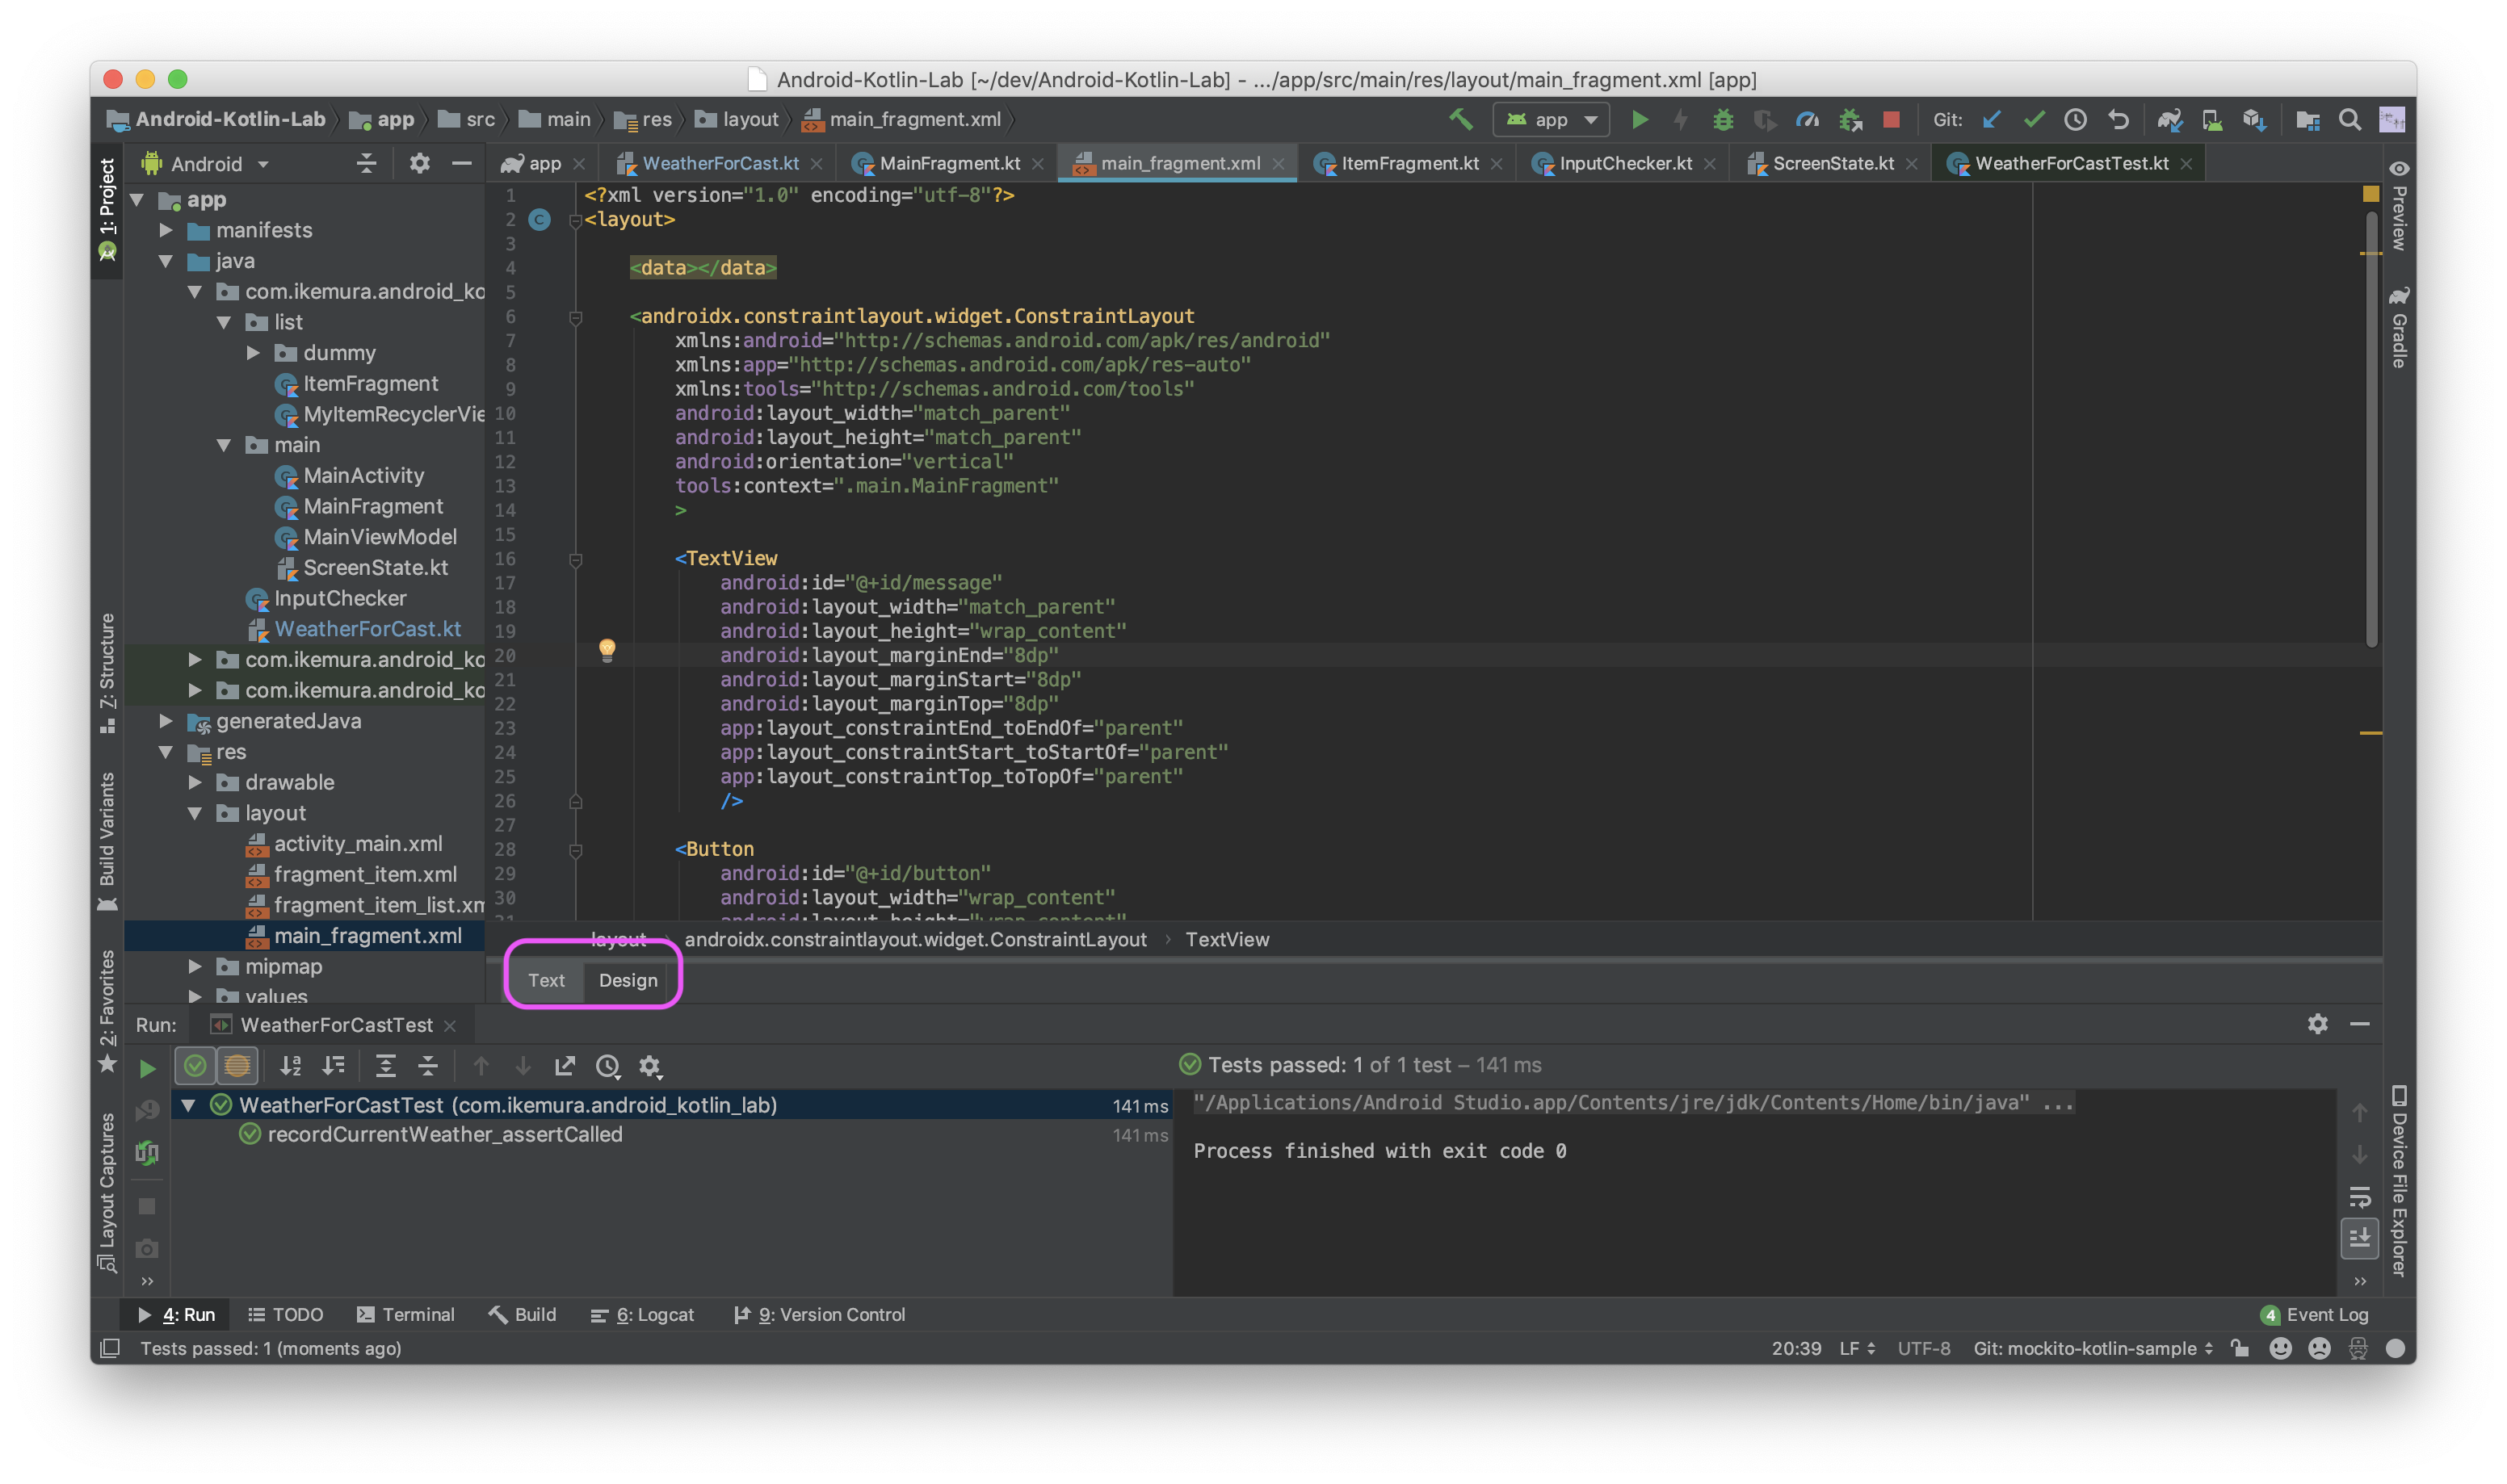The width and height of the screenshot is (2507, 1484).
Task: Expand the dummy package
Action: [253, 353]
